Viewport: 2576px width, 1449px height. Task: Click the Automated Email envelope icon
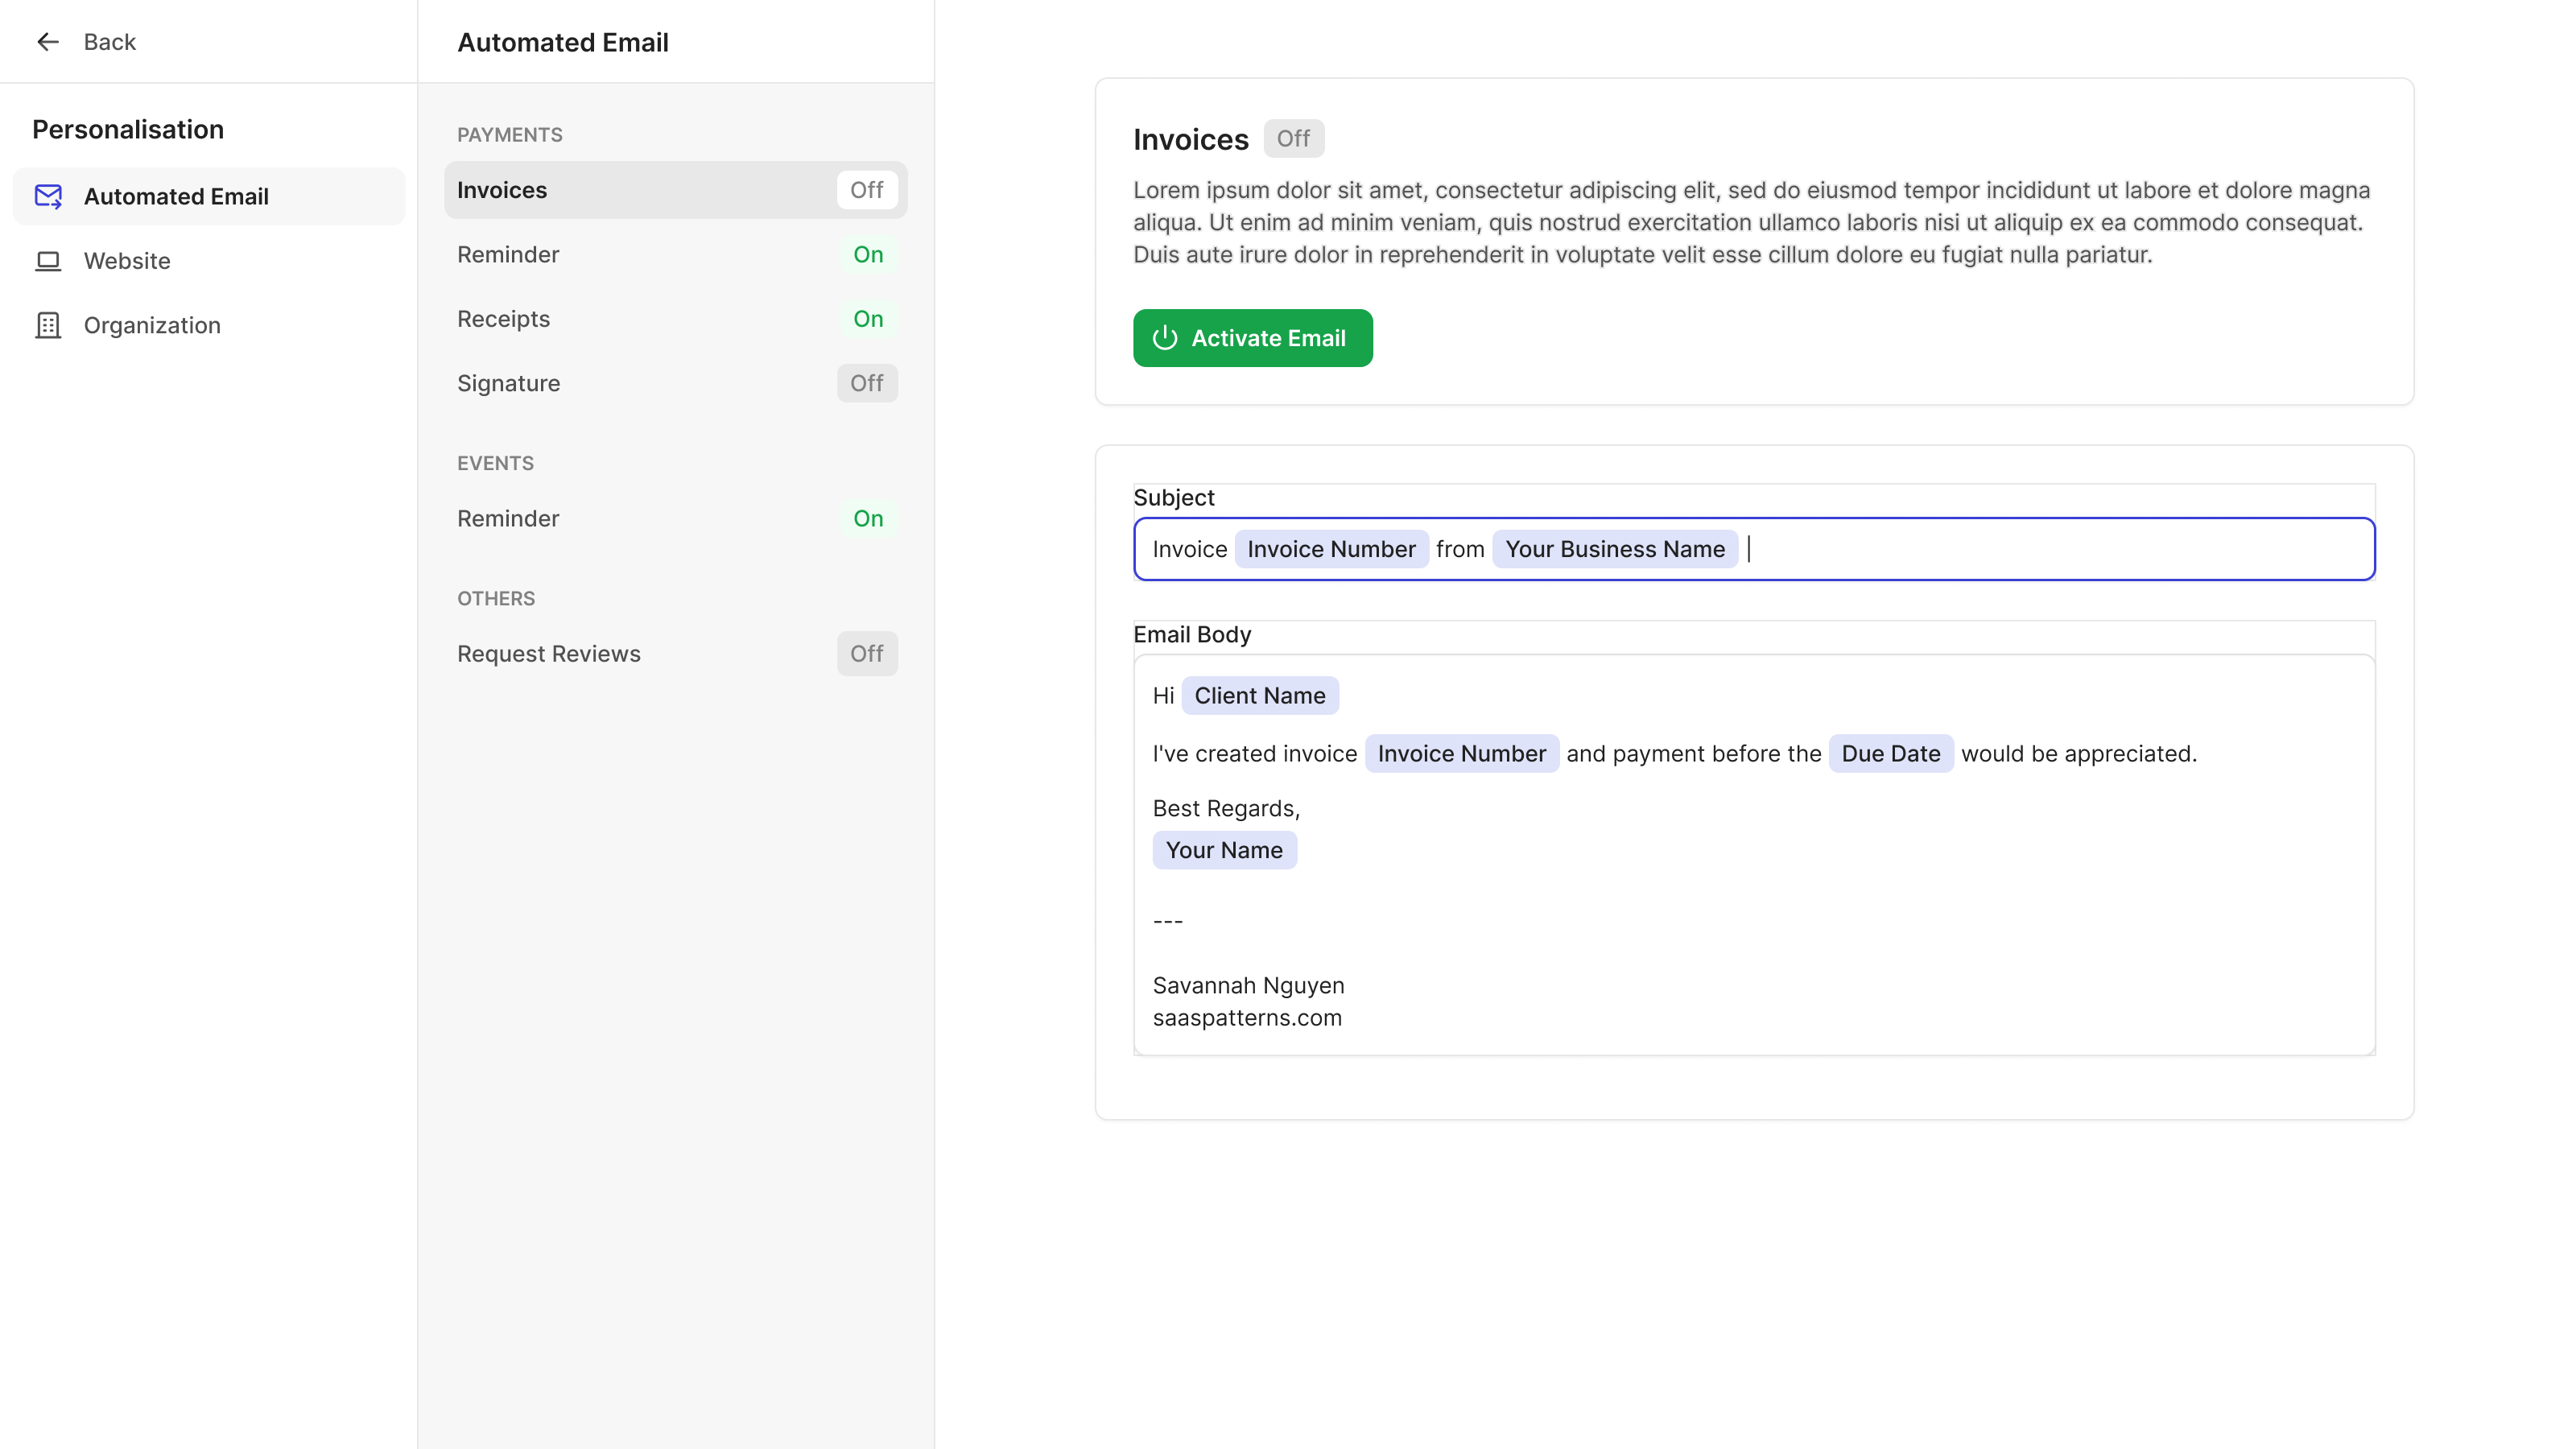click(x=48, y=196)
